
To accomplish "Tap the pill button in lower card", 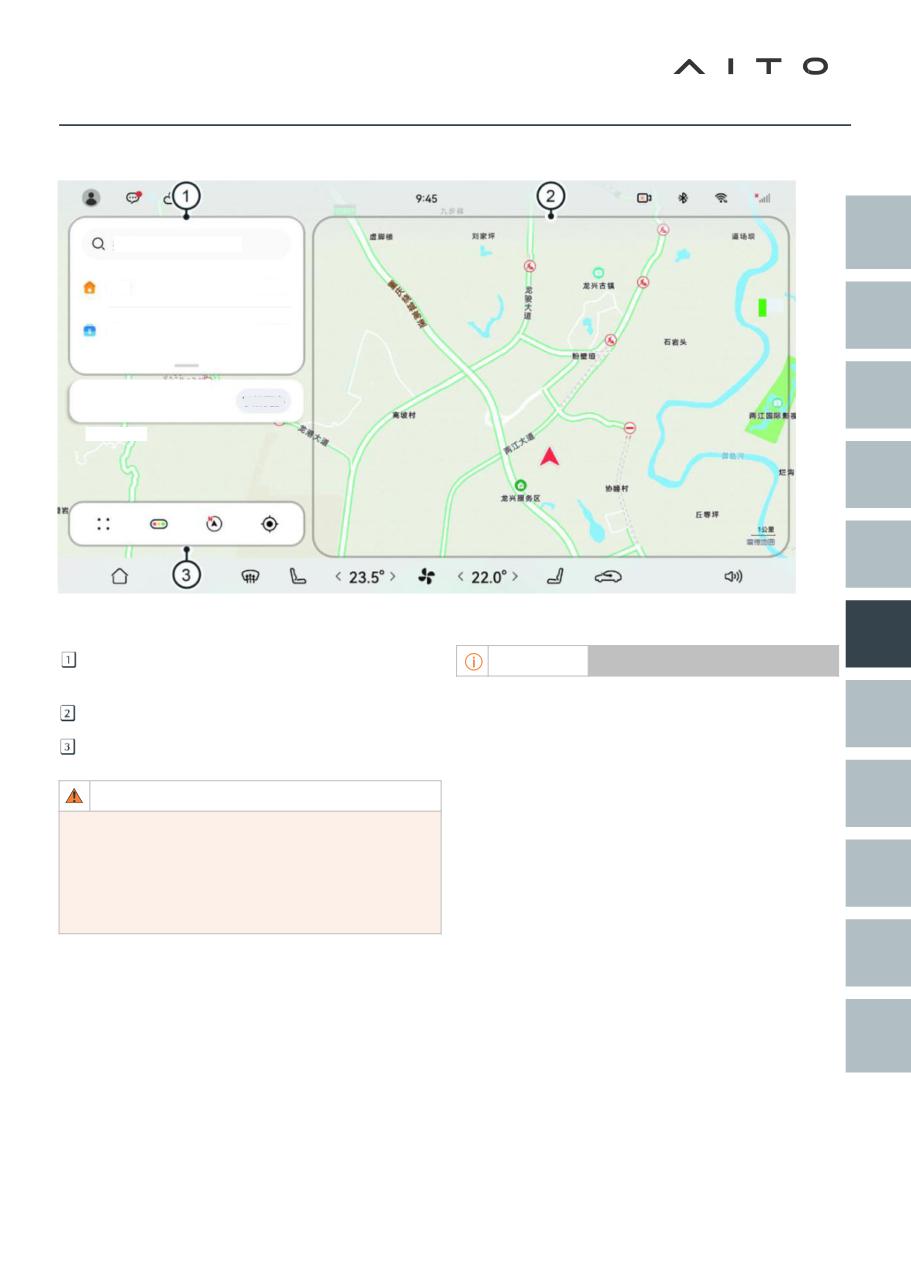I will [x=263, y=401].
